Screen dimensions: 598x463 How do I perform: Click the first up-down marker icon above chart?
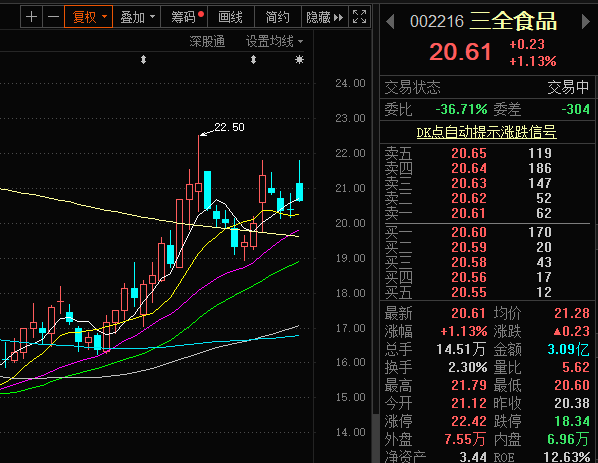pos(143,59)
